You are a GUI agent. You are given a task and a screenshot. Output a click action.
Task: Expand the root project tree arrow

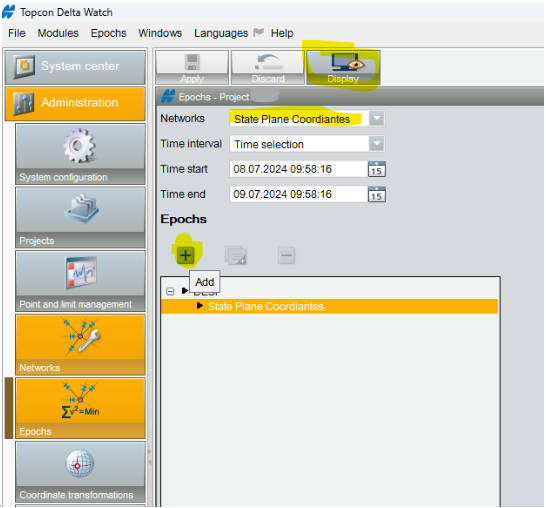click(x=185, y=290)
